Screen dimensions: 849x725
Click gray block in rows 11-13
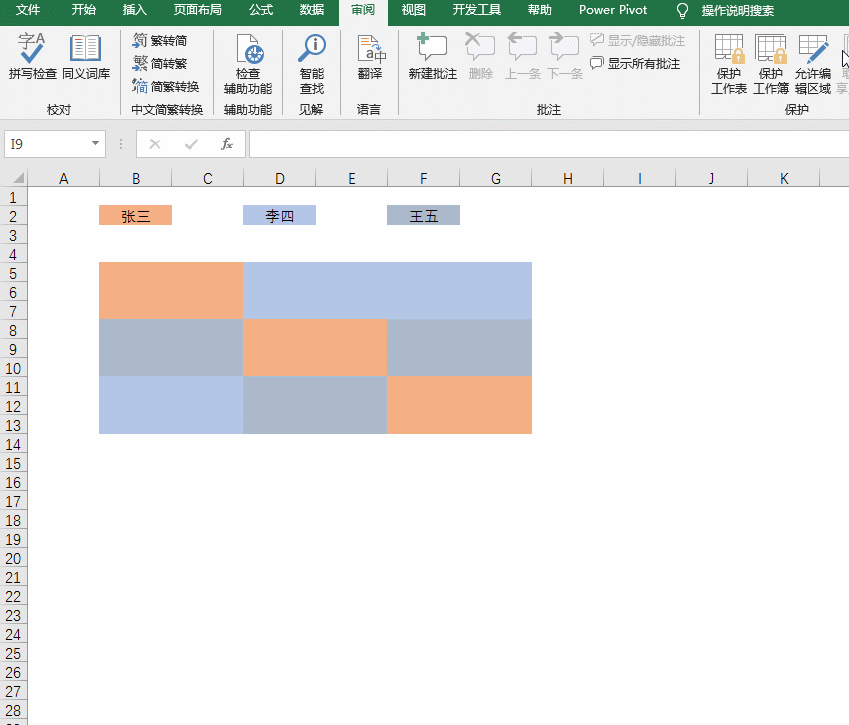[x=315, y=405]
